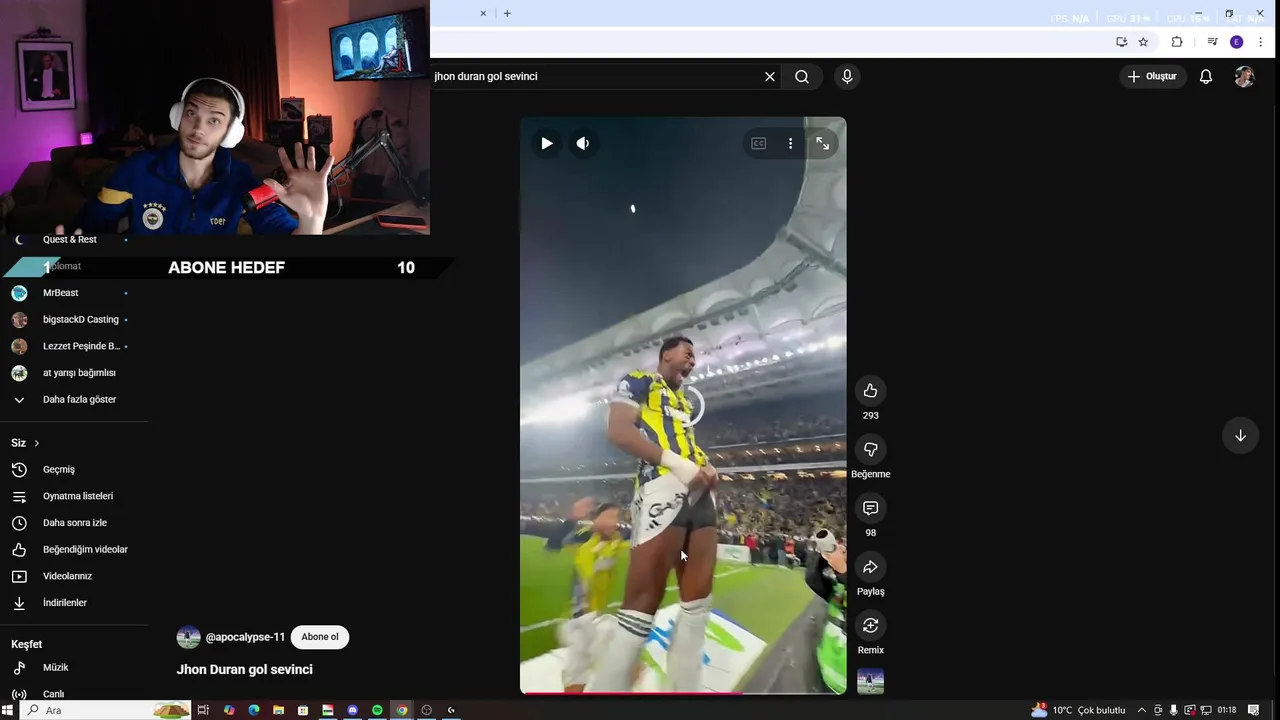This screenshot has height=720, width=1280.
Task: Open File Explorer from the taskbar
Action: [x=278, y=710]
